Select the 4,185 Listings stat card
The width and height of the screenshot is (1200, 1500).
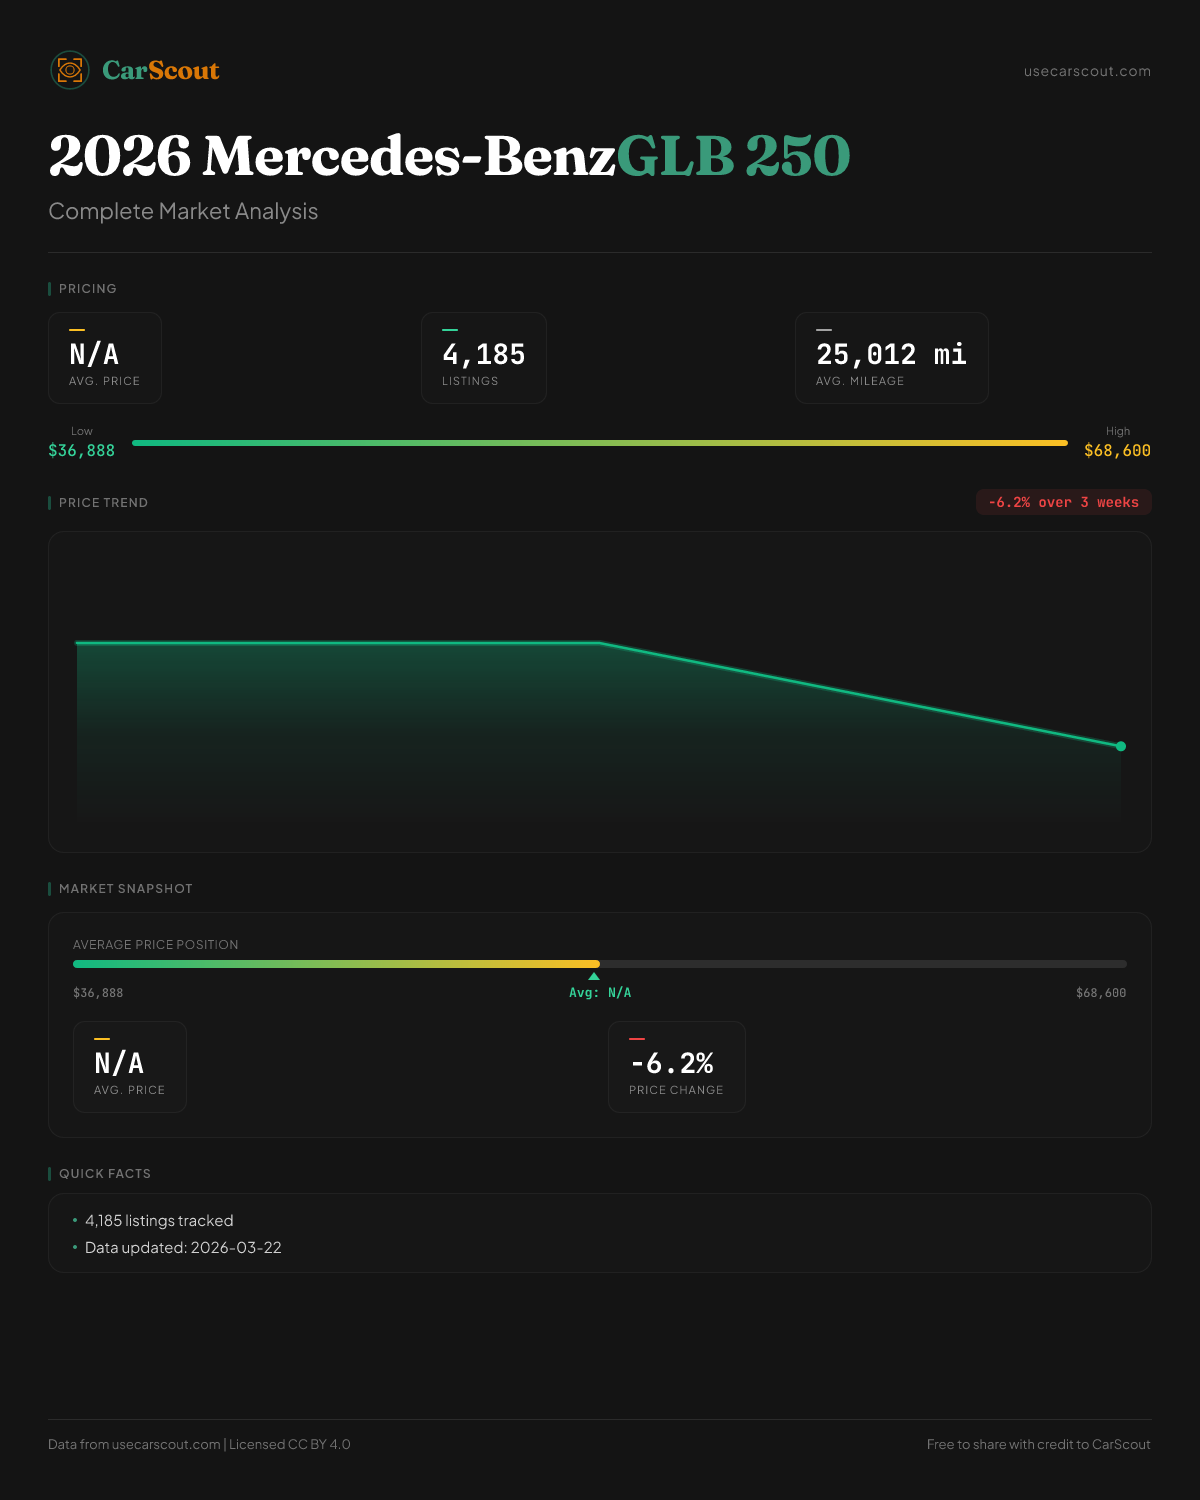(484, 358)
